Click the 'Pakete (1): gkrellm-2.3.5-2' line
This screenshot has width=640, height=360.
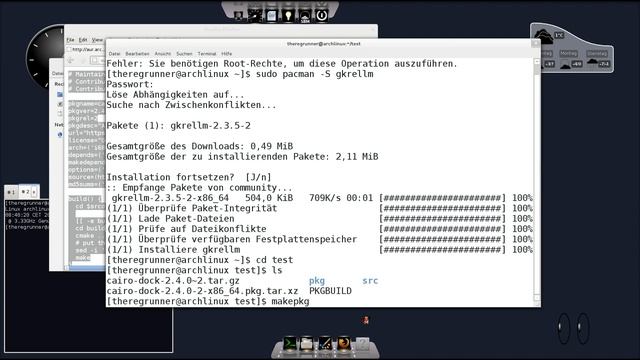(178, 126)
